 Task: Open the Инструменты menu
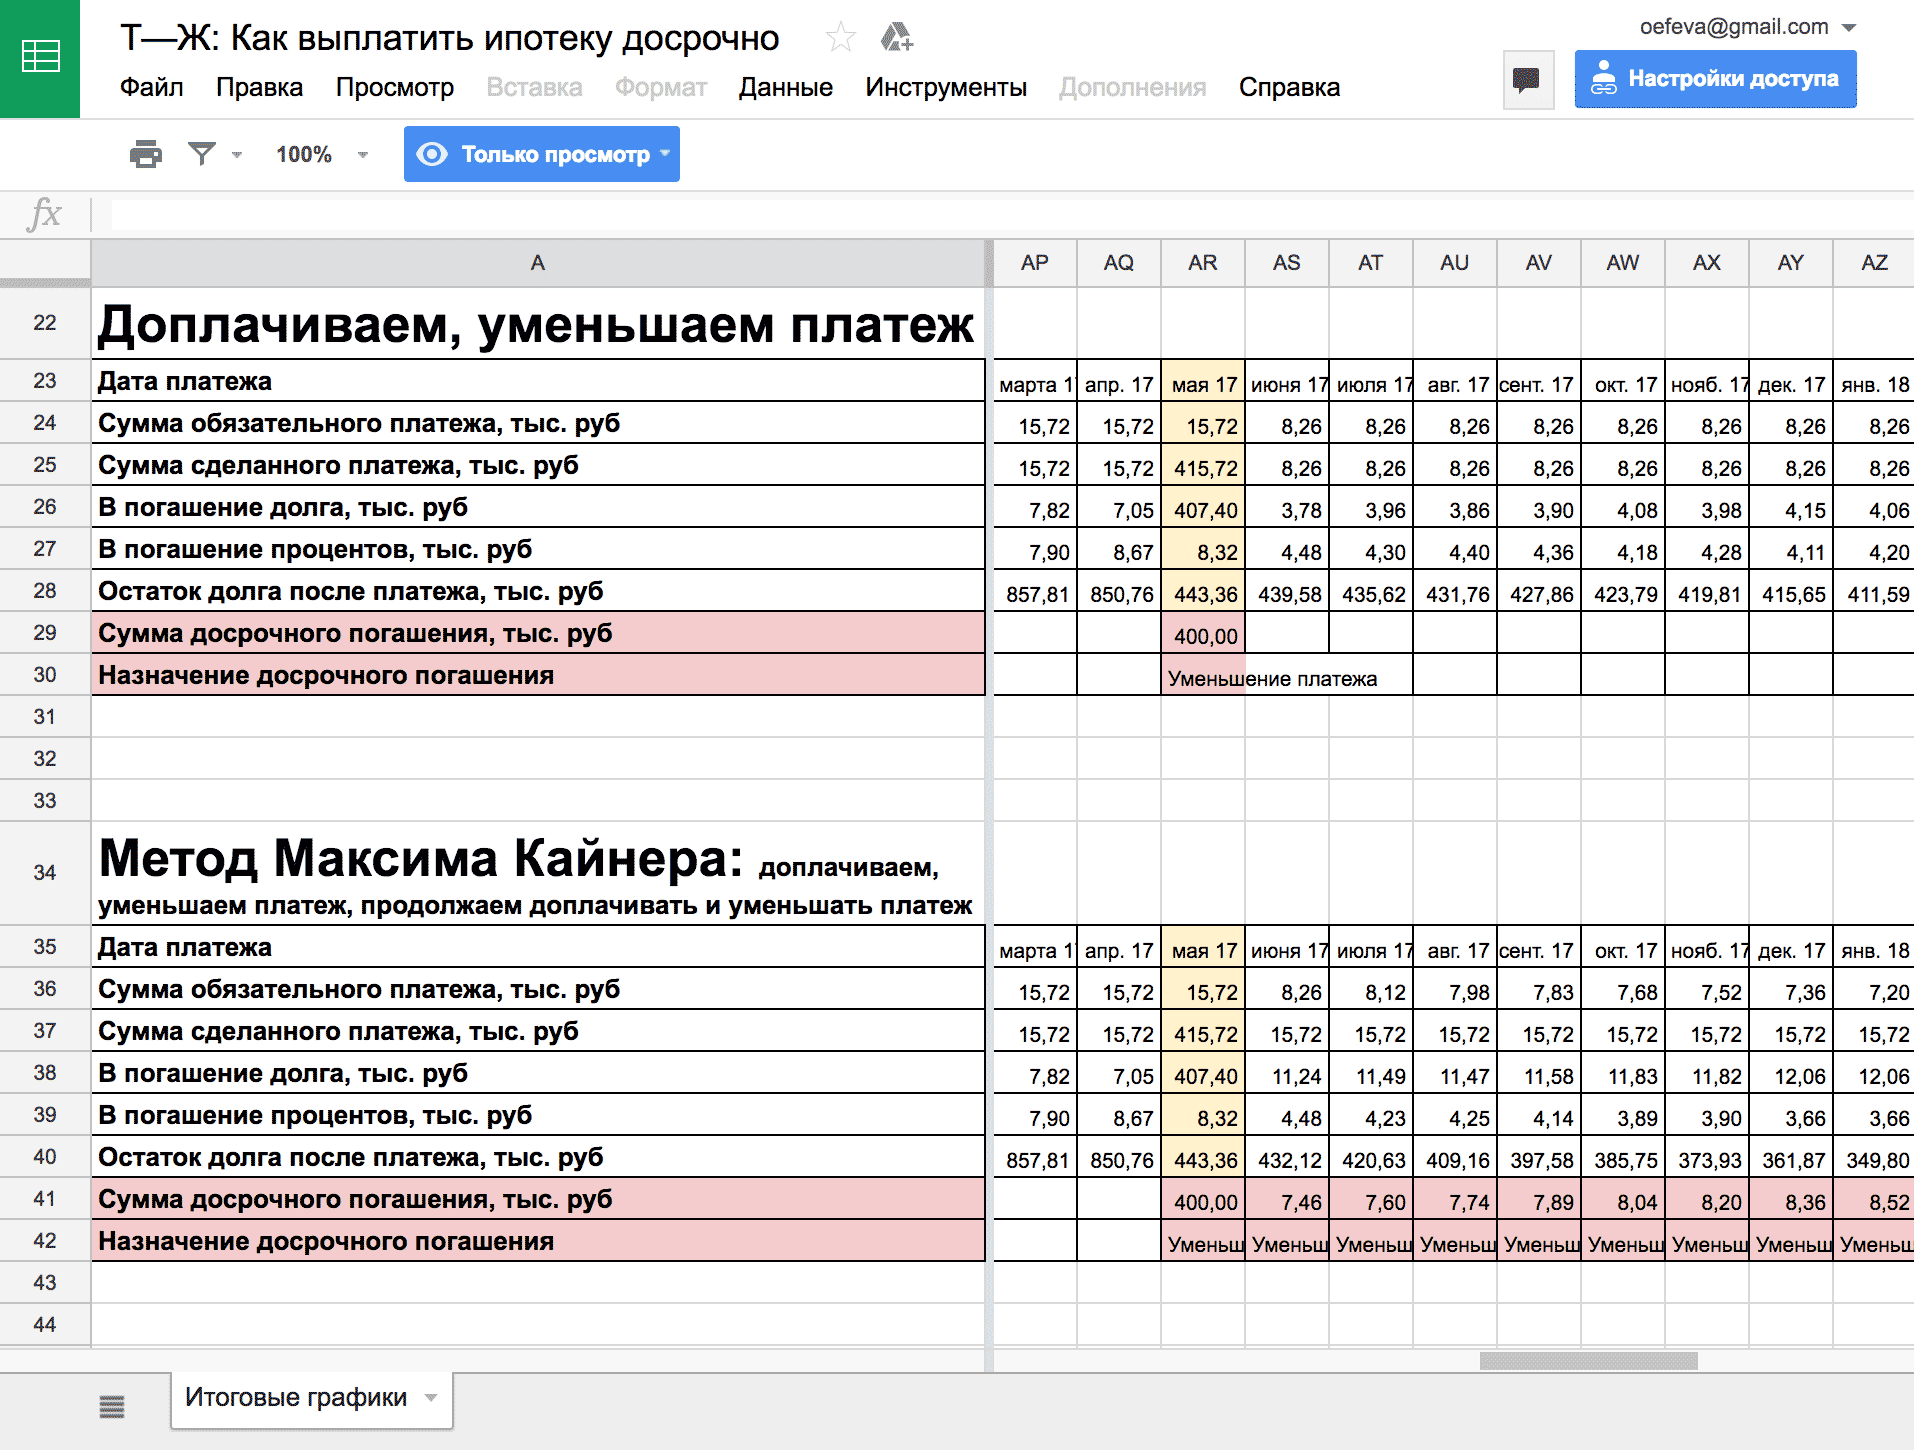(946, 88)
